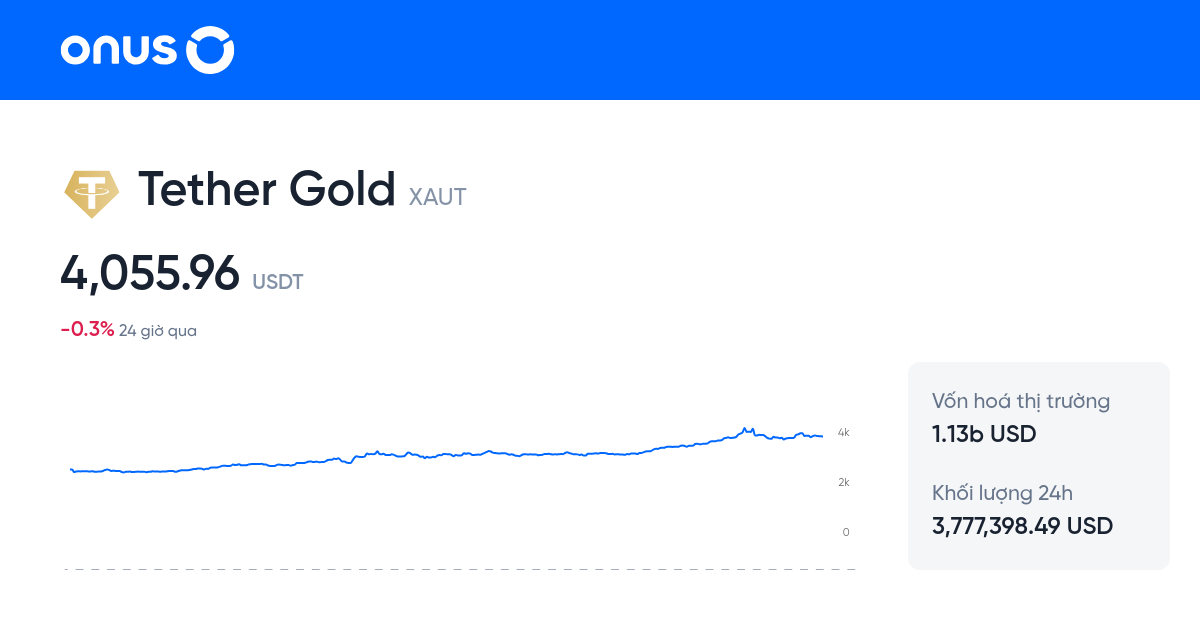1200x630 pixels.
Task: Open the XAUT ticker selector
Action: 436,197
